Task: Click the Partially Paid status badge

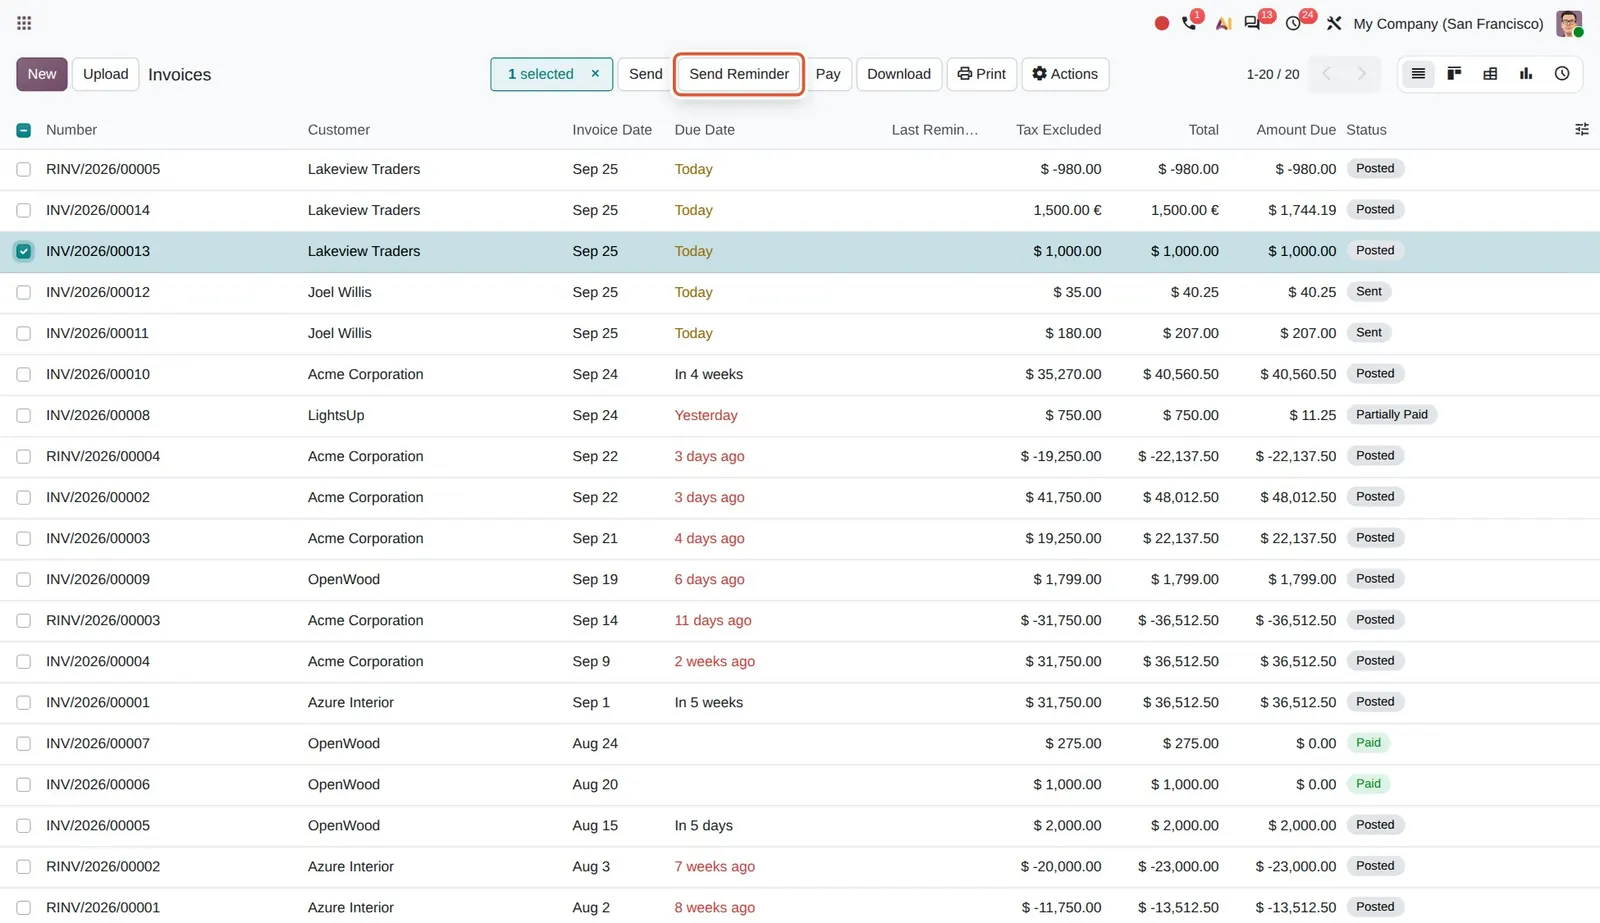Action: pos(1391,414)
